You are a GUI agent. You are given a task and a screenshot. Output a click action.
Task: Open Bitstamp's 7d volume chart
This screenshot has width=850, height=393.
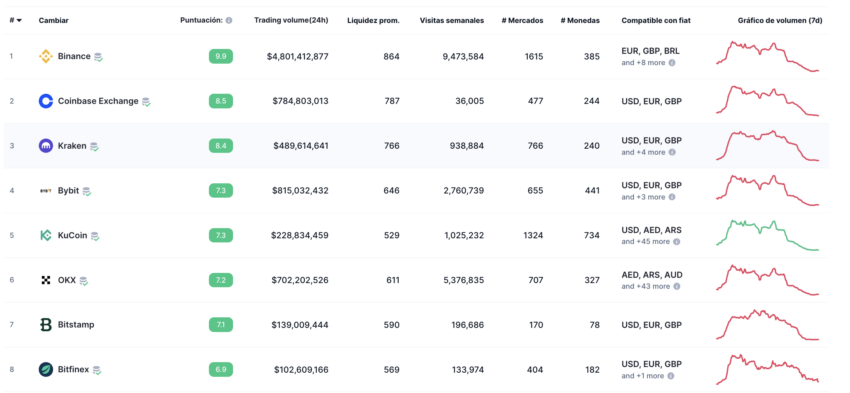tap(768, 325)
